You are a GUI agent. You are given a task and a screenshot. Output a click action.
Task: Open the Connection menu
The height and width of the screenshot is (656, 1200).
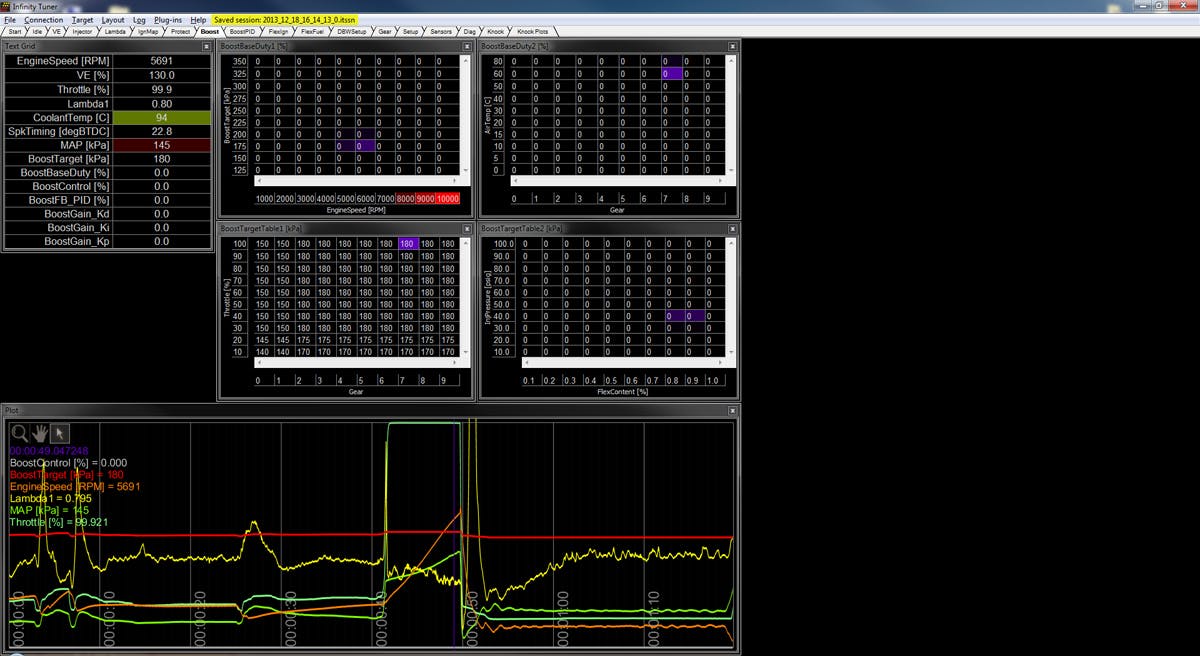(x=43, y=19)
